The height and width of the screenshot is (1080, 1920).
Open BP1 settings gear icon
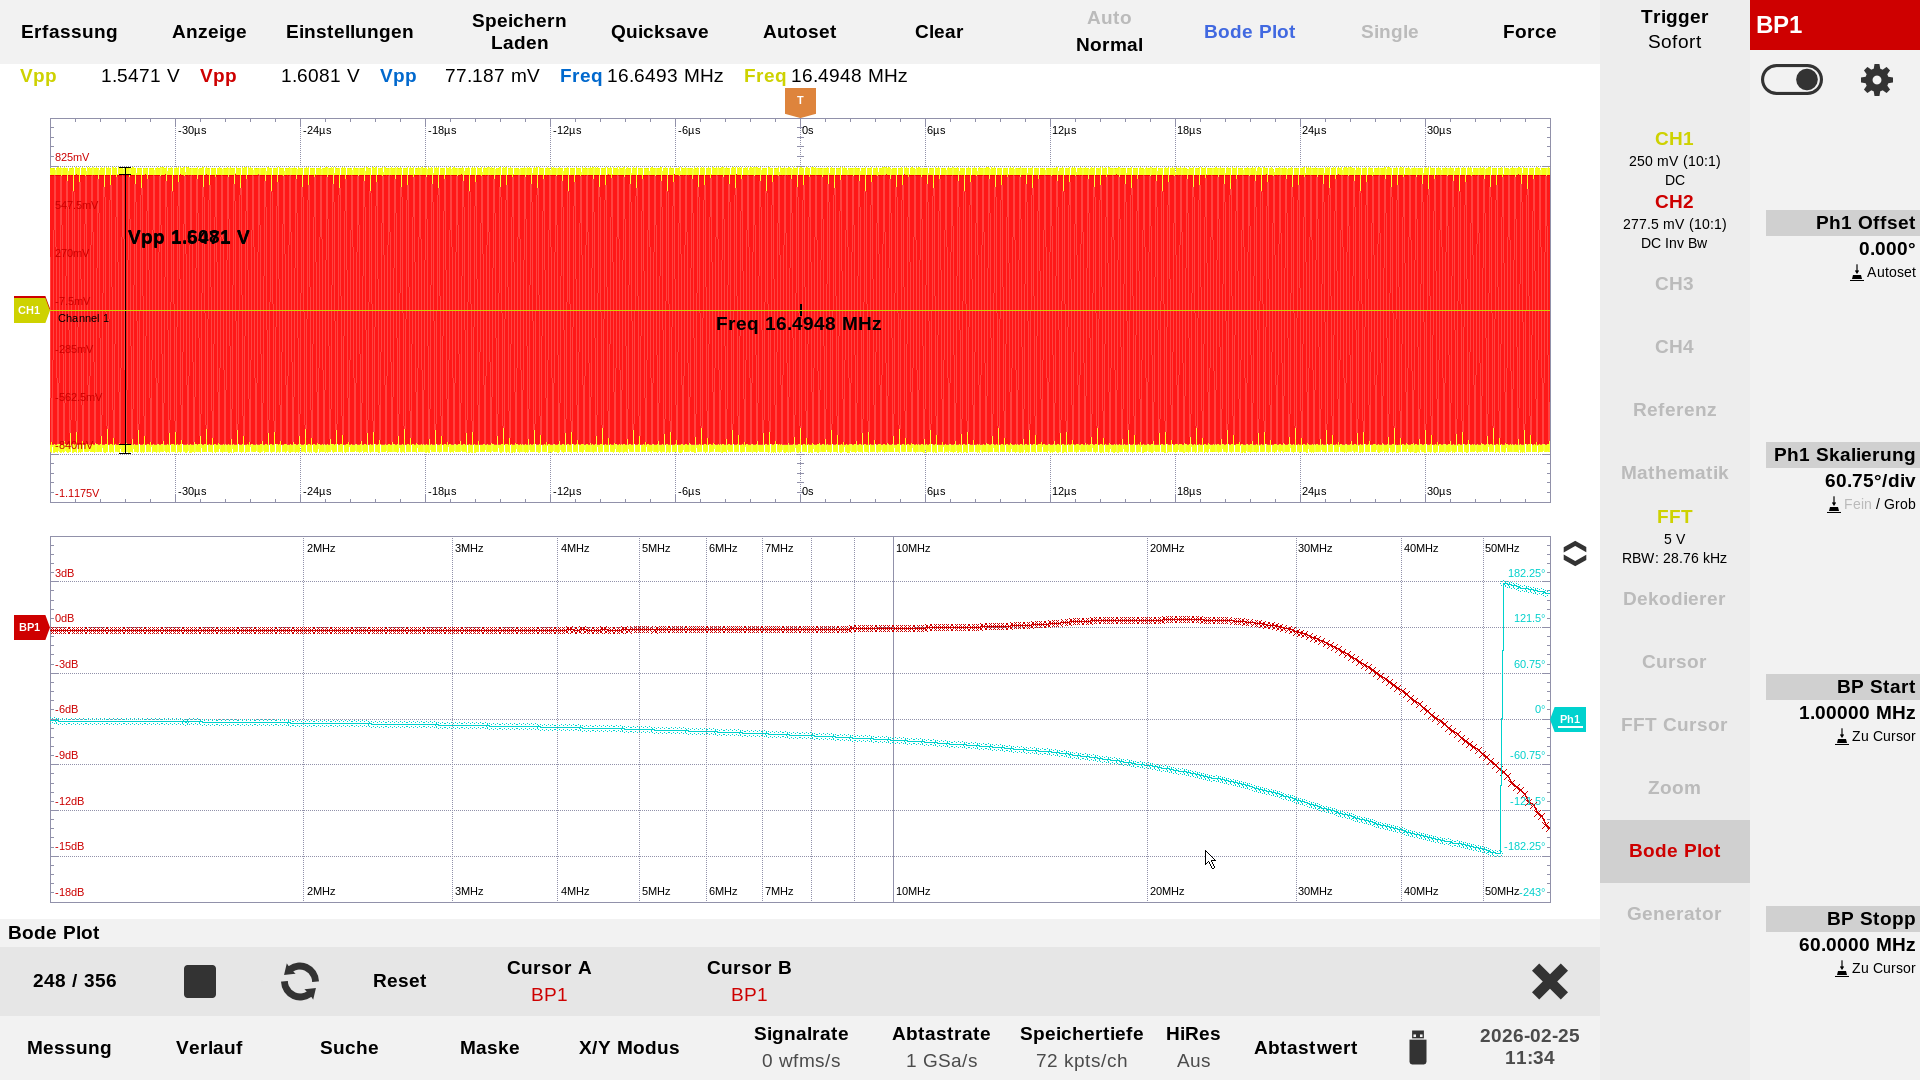click(x=1876, y=80)
